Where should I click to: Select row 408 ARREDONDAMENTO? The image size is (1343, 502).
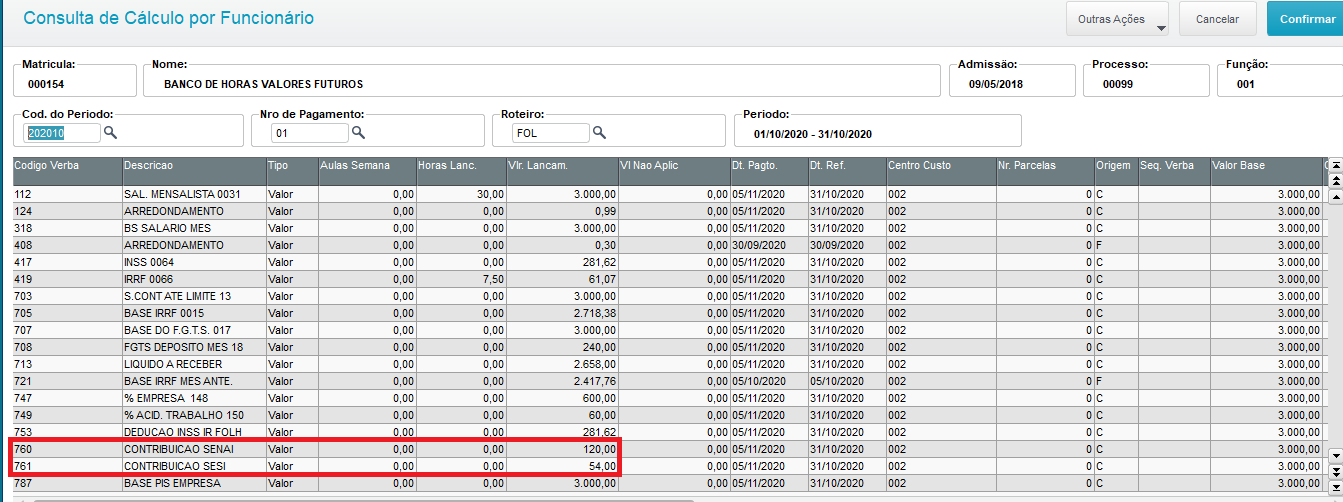[667, 245]
